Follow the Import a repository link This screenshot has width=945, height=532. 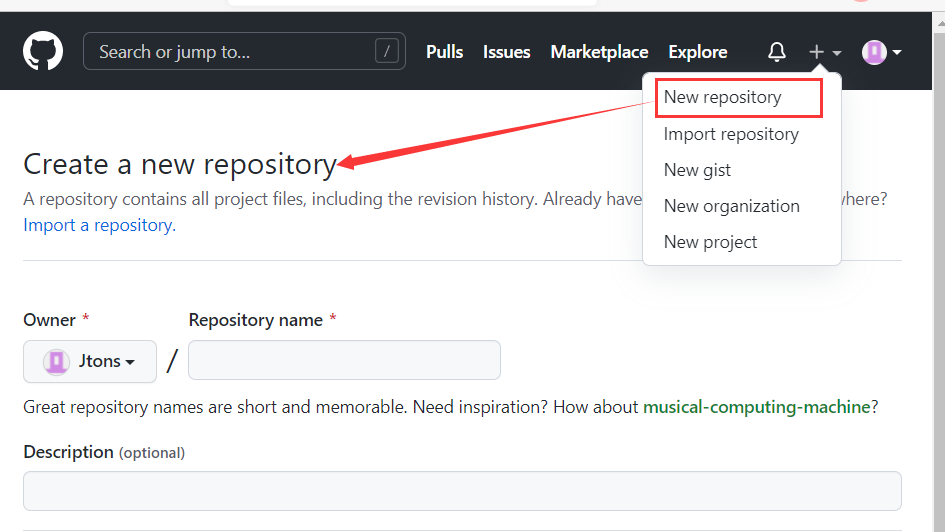point(99,225)
